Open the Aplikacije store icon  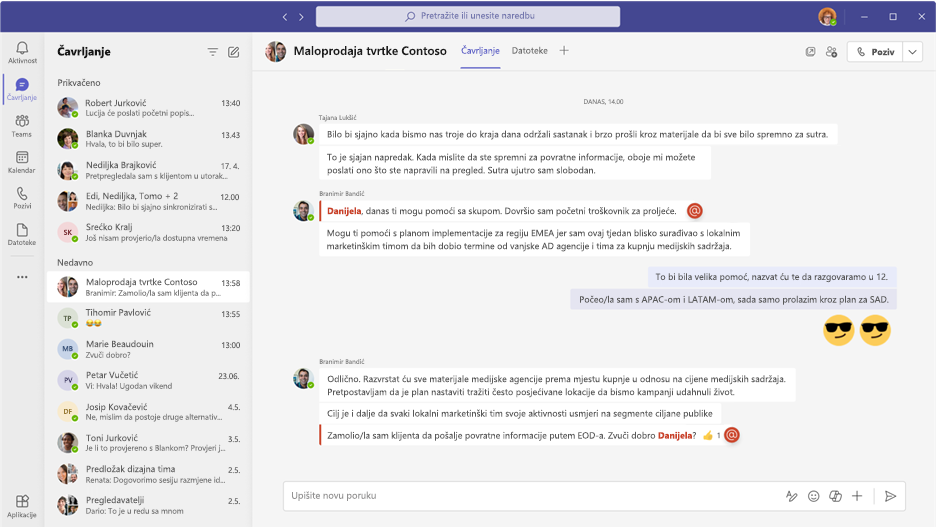click(x=22, y=506)
